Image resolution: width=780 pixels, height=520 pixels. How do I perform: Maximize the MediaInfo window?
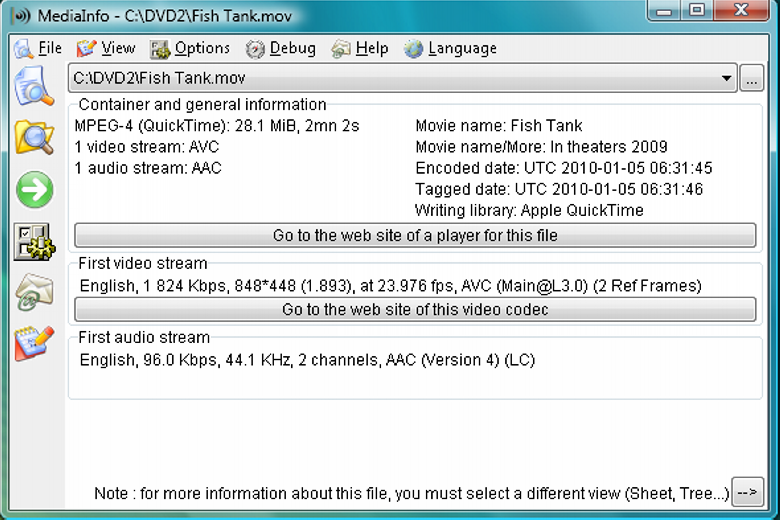click(x=696, y=10)
